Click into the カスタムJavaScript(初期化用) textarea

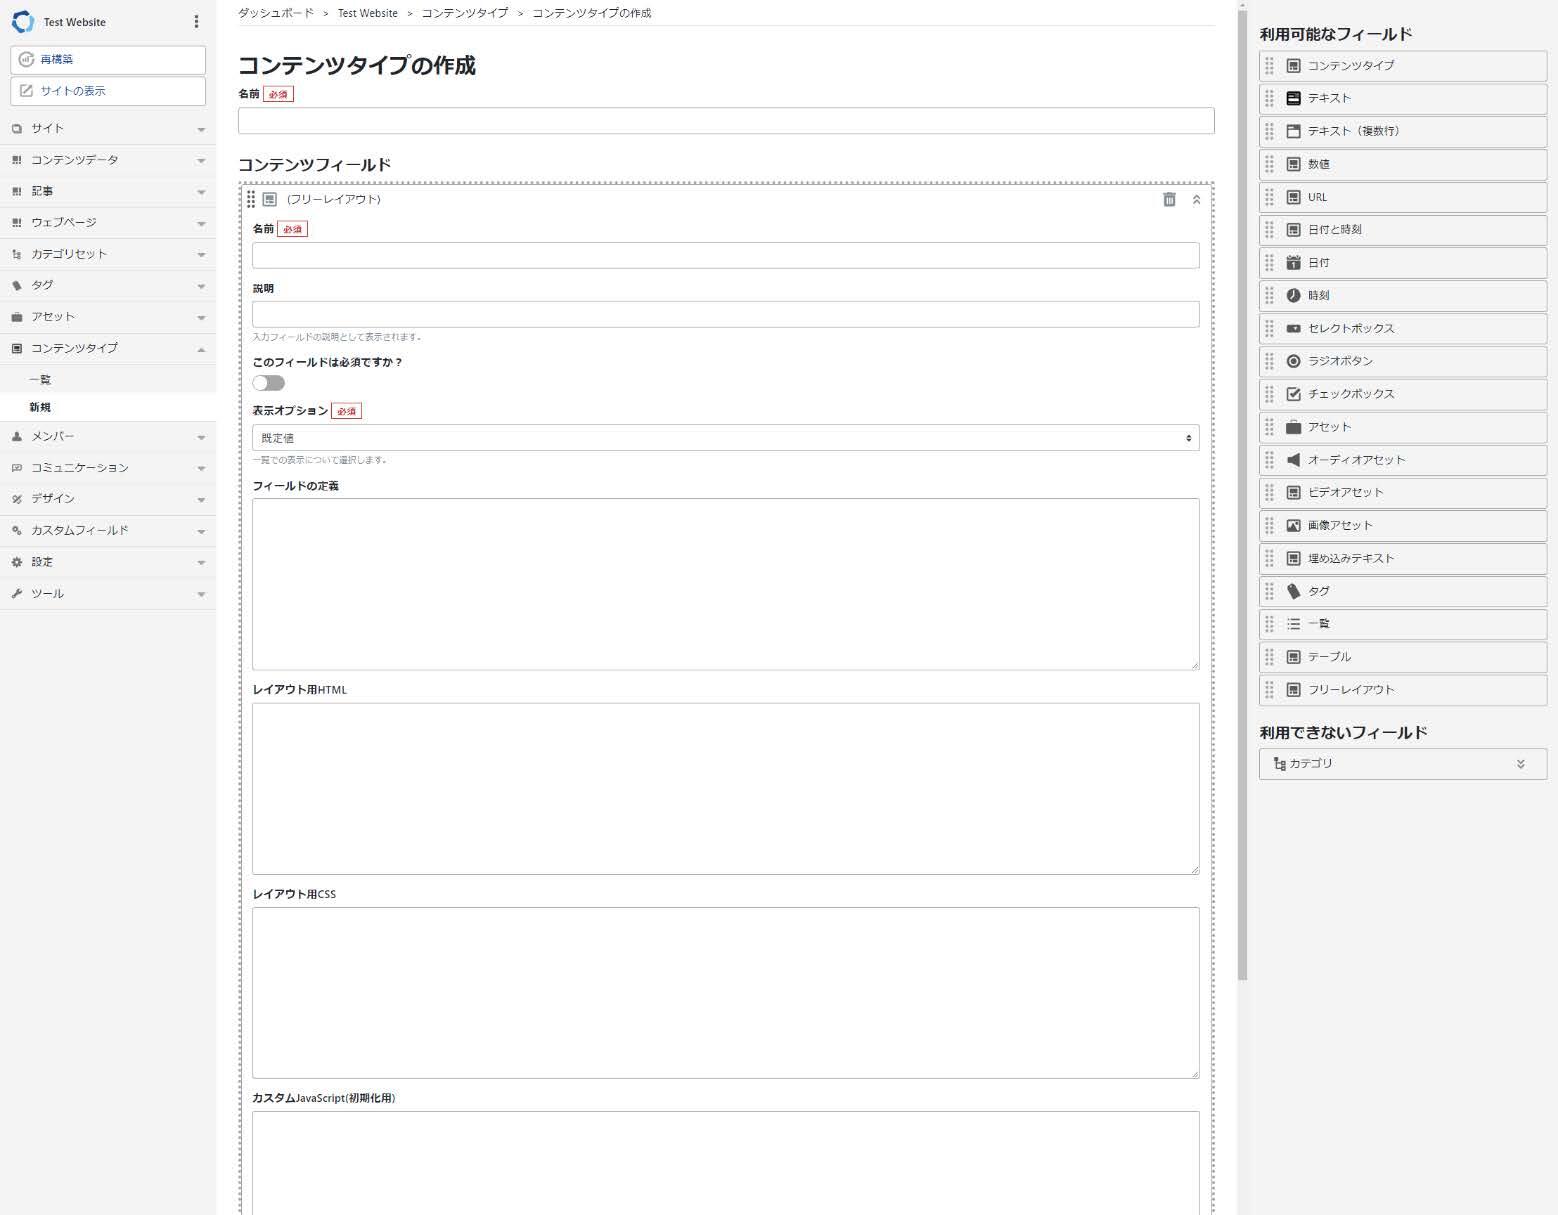pos(725,1163)
